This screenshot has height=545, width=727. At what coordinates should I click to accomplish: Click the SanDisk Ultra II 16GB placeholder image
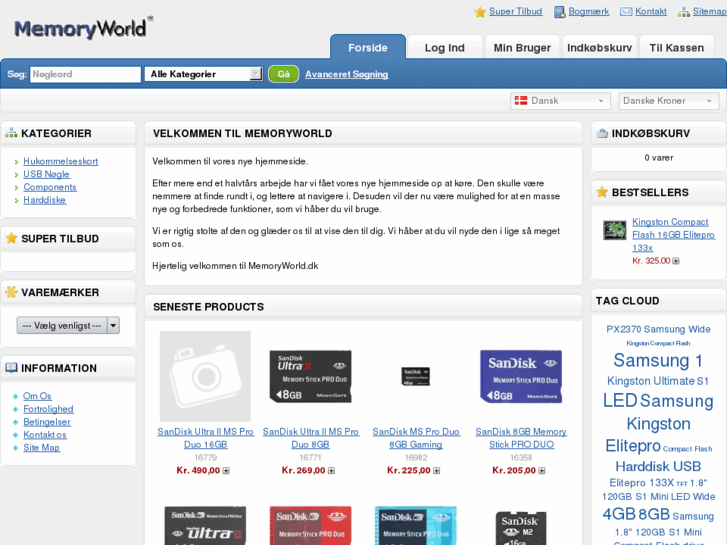click(205, 376)
